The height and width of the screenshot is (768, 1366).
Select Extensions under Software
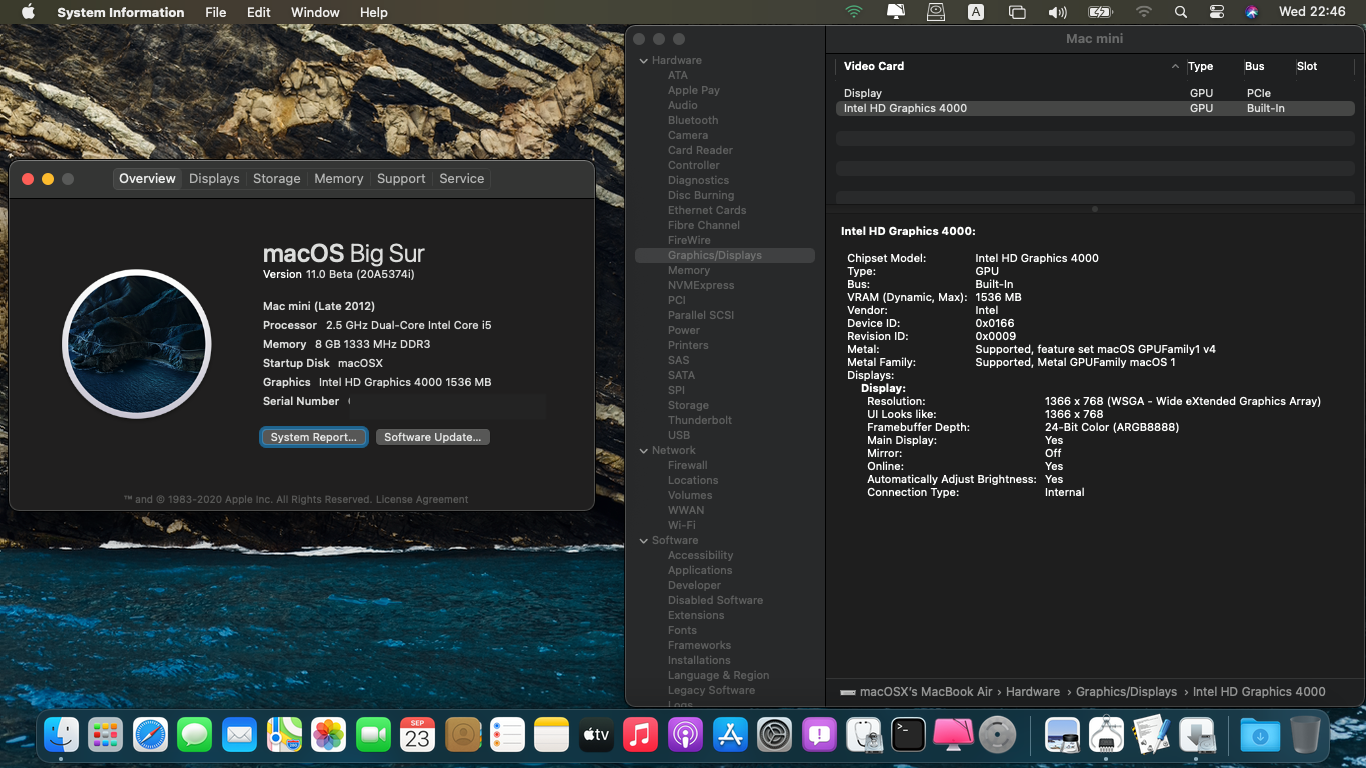coord(696,615)
